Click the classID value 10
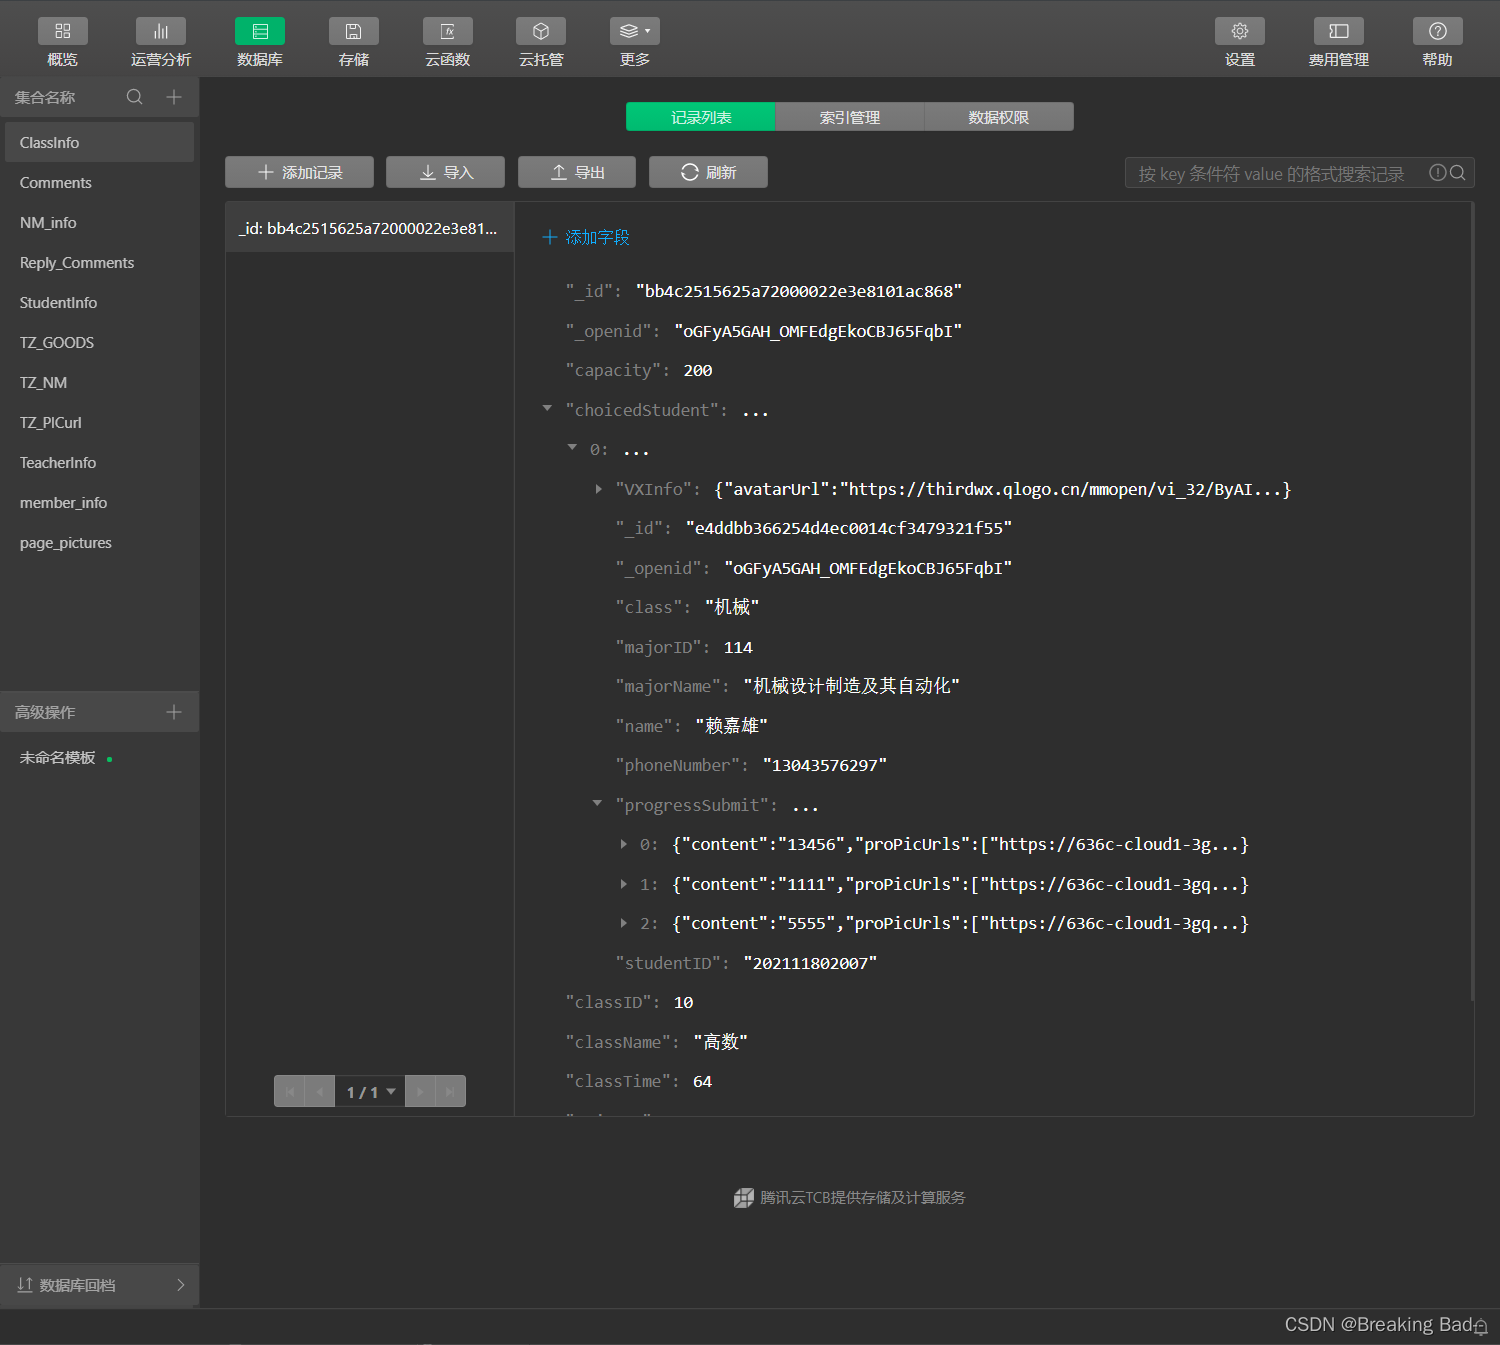Screen dimensions: 1500x1345 tap(683, 1002)
